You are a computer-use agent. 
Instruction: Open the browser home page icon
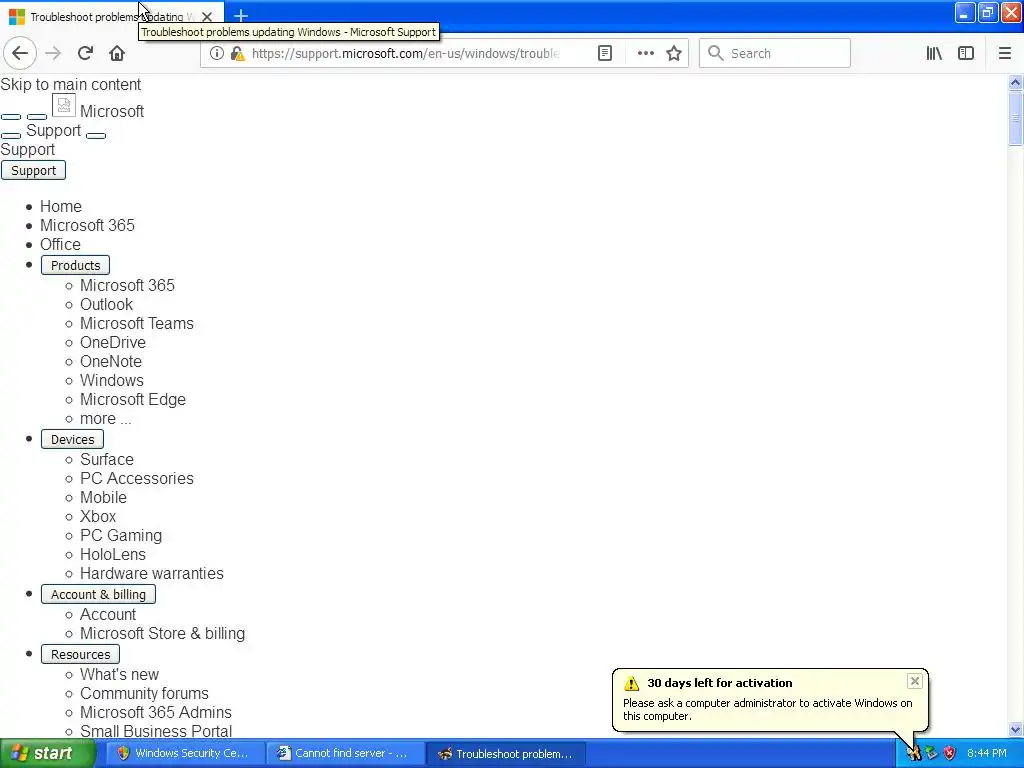point(117,54)
